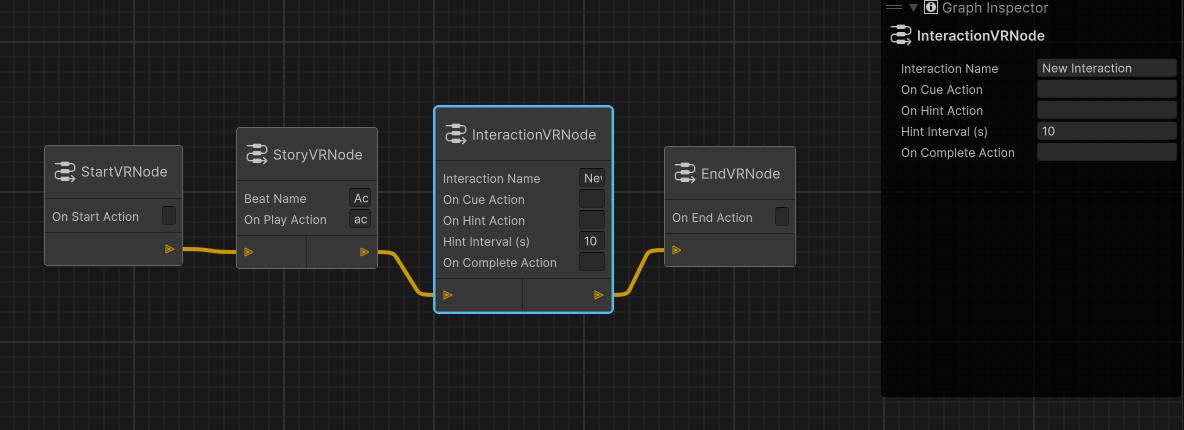Click the InteractionVRNode output port arrow
The height and width of the screenshot is (430, 1184).
(599, 295)
